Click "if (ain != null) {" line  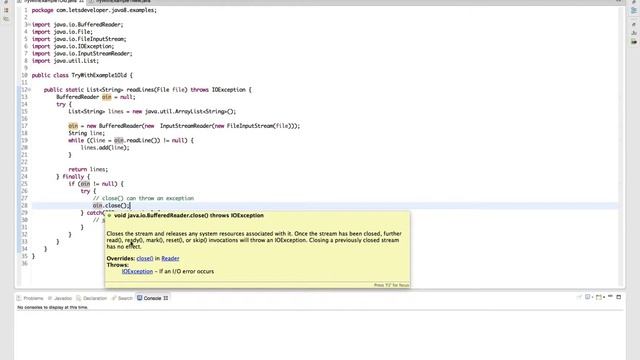(x=96, y=184)
